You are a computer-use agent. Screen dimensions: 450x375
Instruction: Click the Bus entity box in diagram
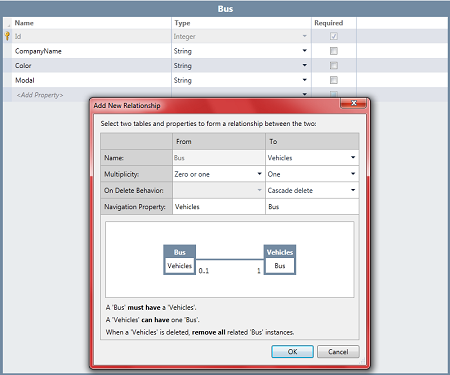(179, 260)
